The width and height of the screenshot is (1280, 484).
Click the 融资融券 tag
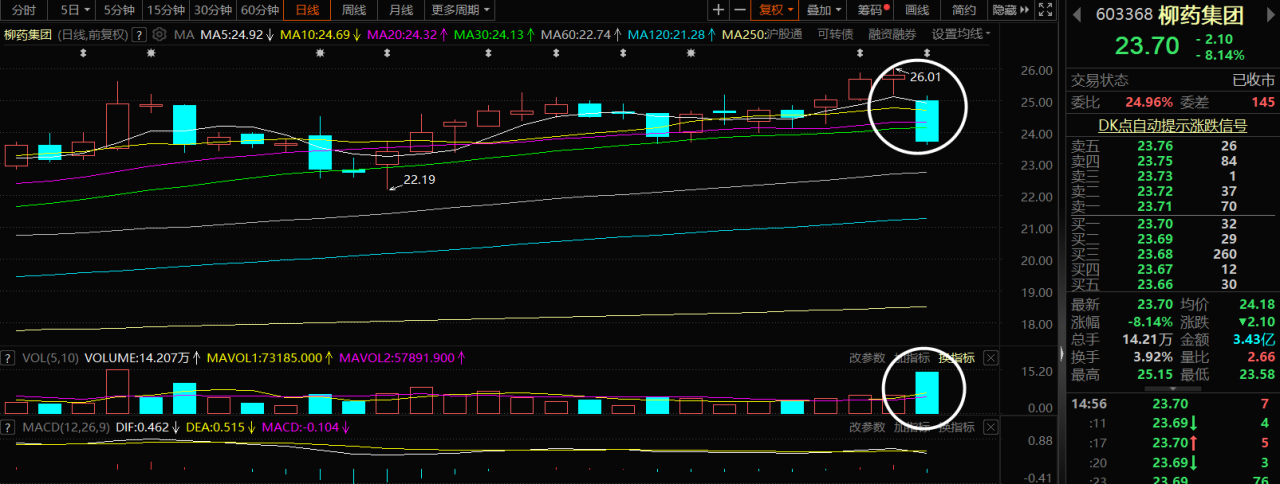pyautogui.click(x=892, y=34)
